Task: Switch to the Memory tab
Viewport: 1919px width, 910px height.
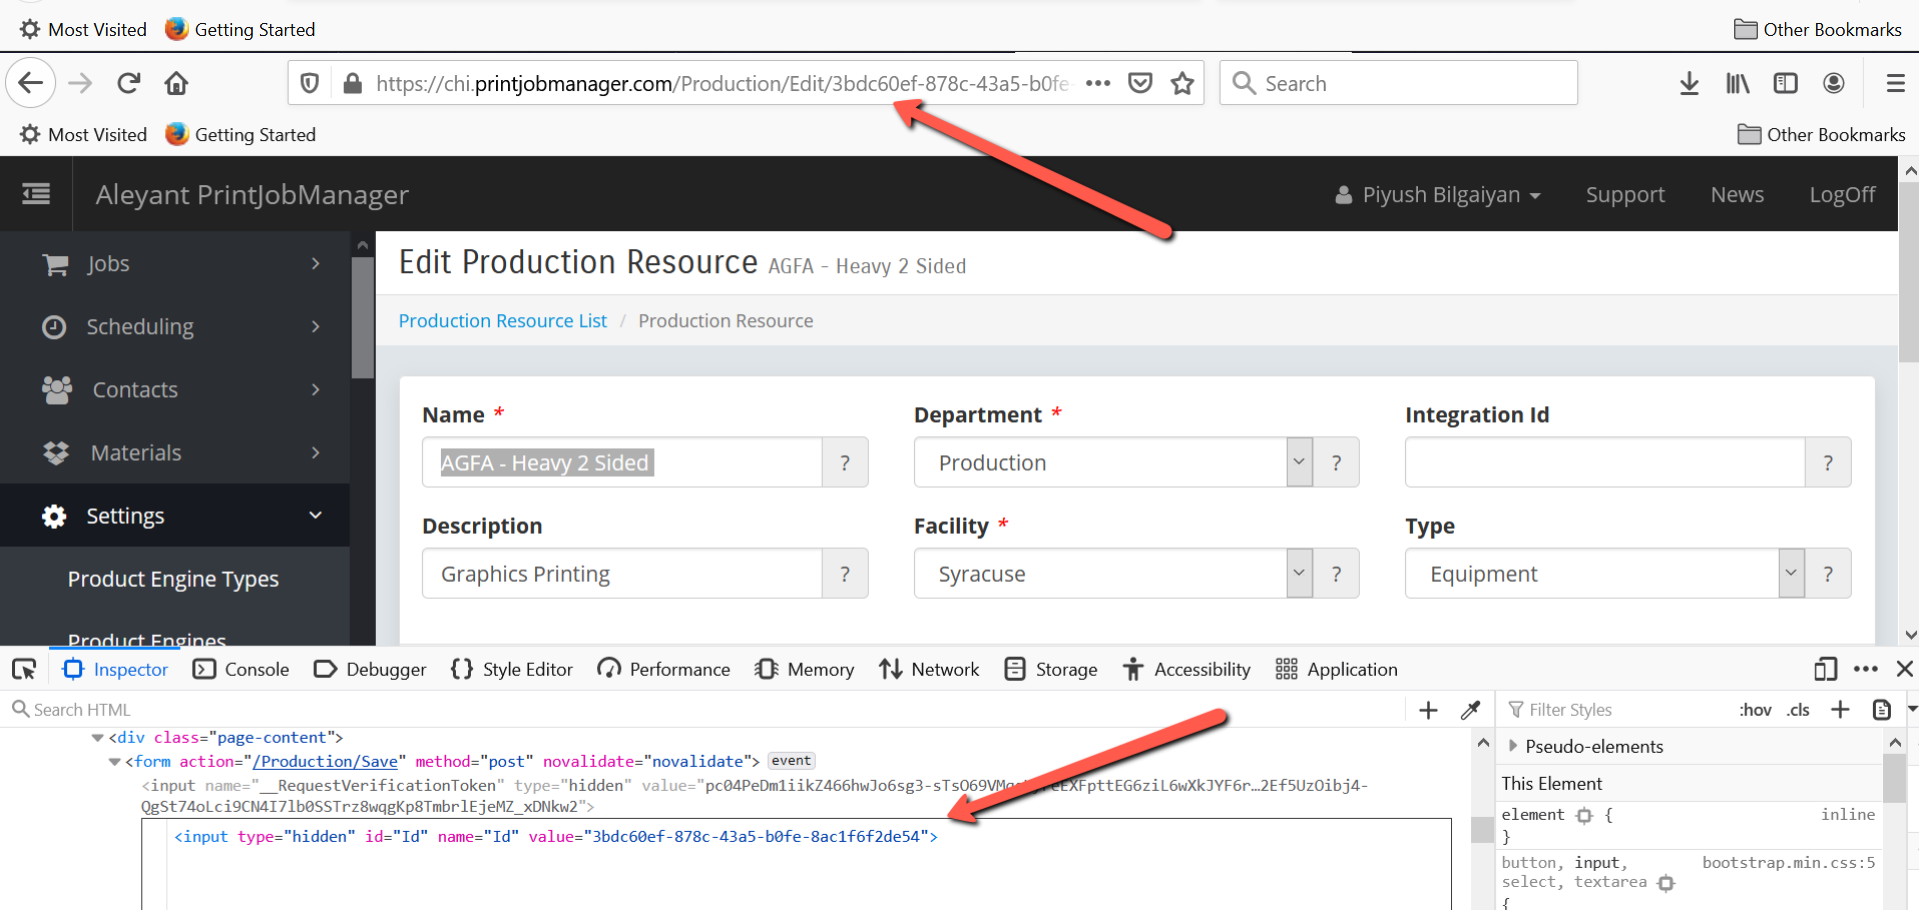Action: point(805,669)
